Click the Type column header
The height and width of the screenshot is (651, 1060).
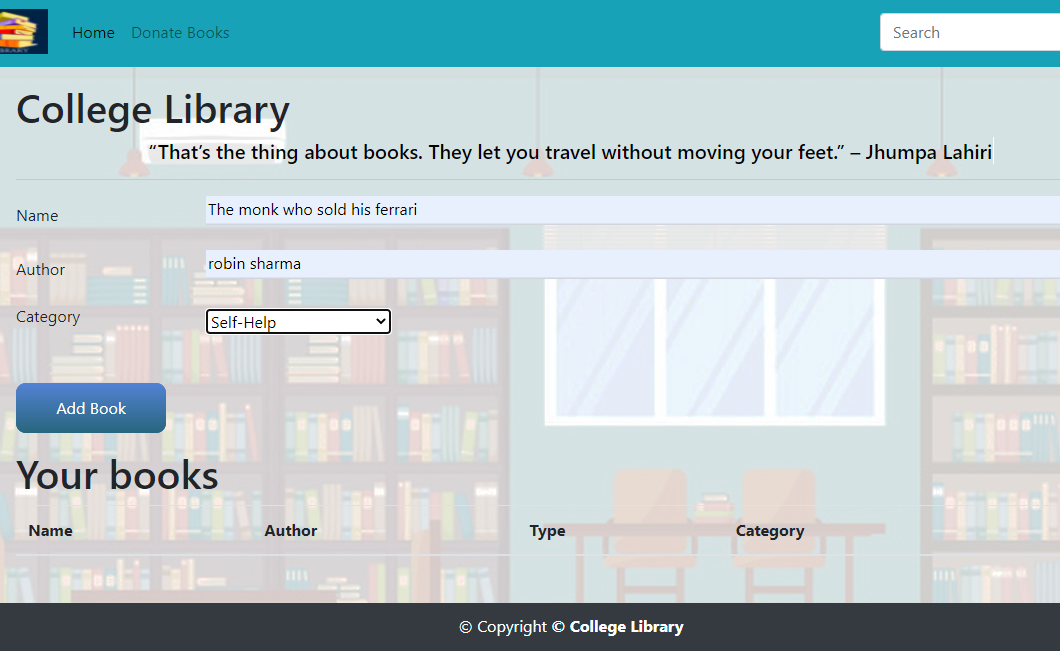(547, 531)
